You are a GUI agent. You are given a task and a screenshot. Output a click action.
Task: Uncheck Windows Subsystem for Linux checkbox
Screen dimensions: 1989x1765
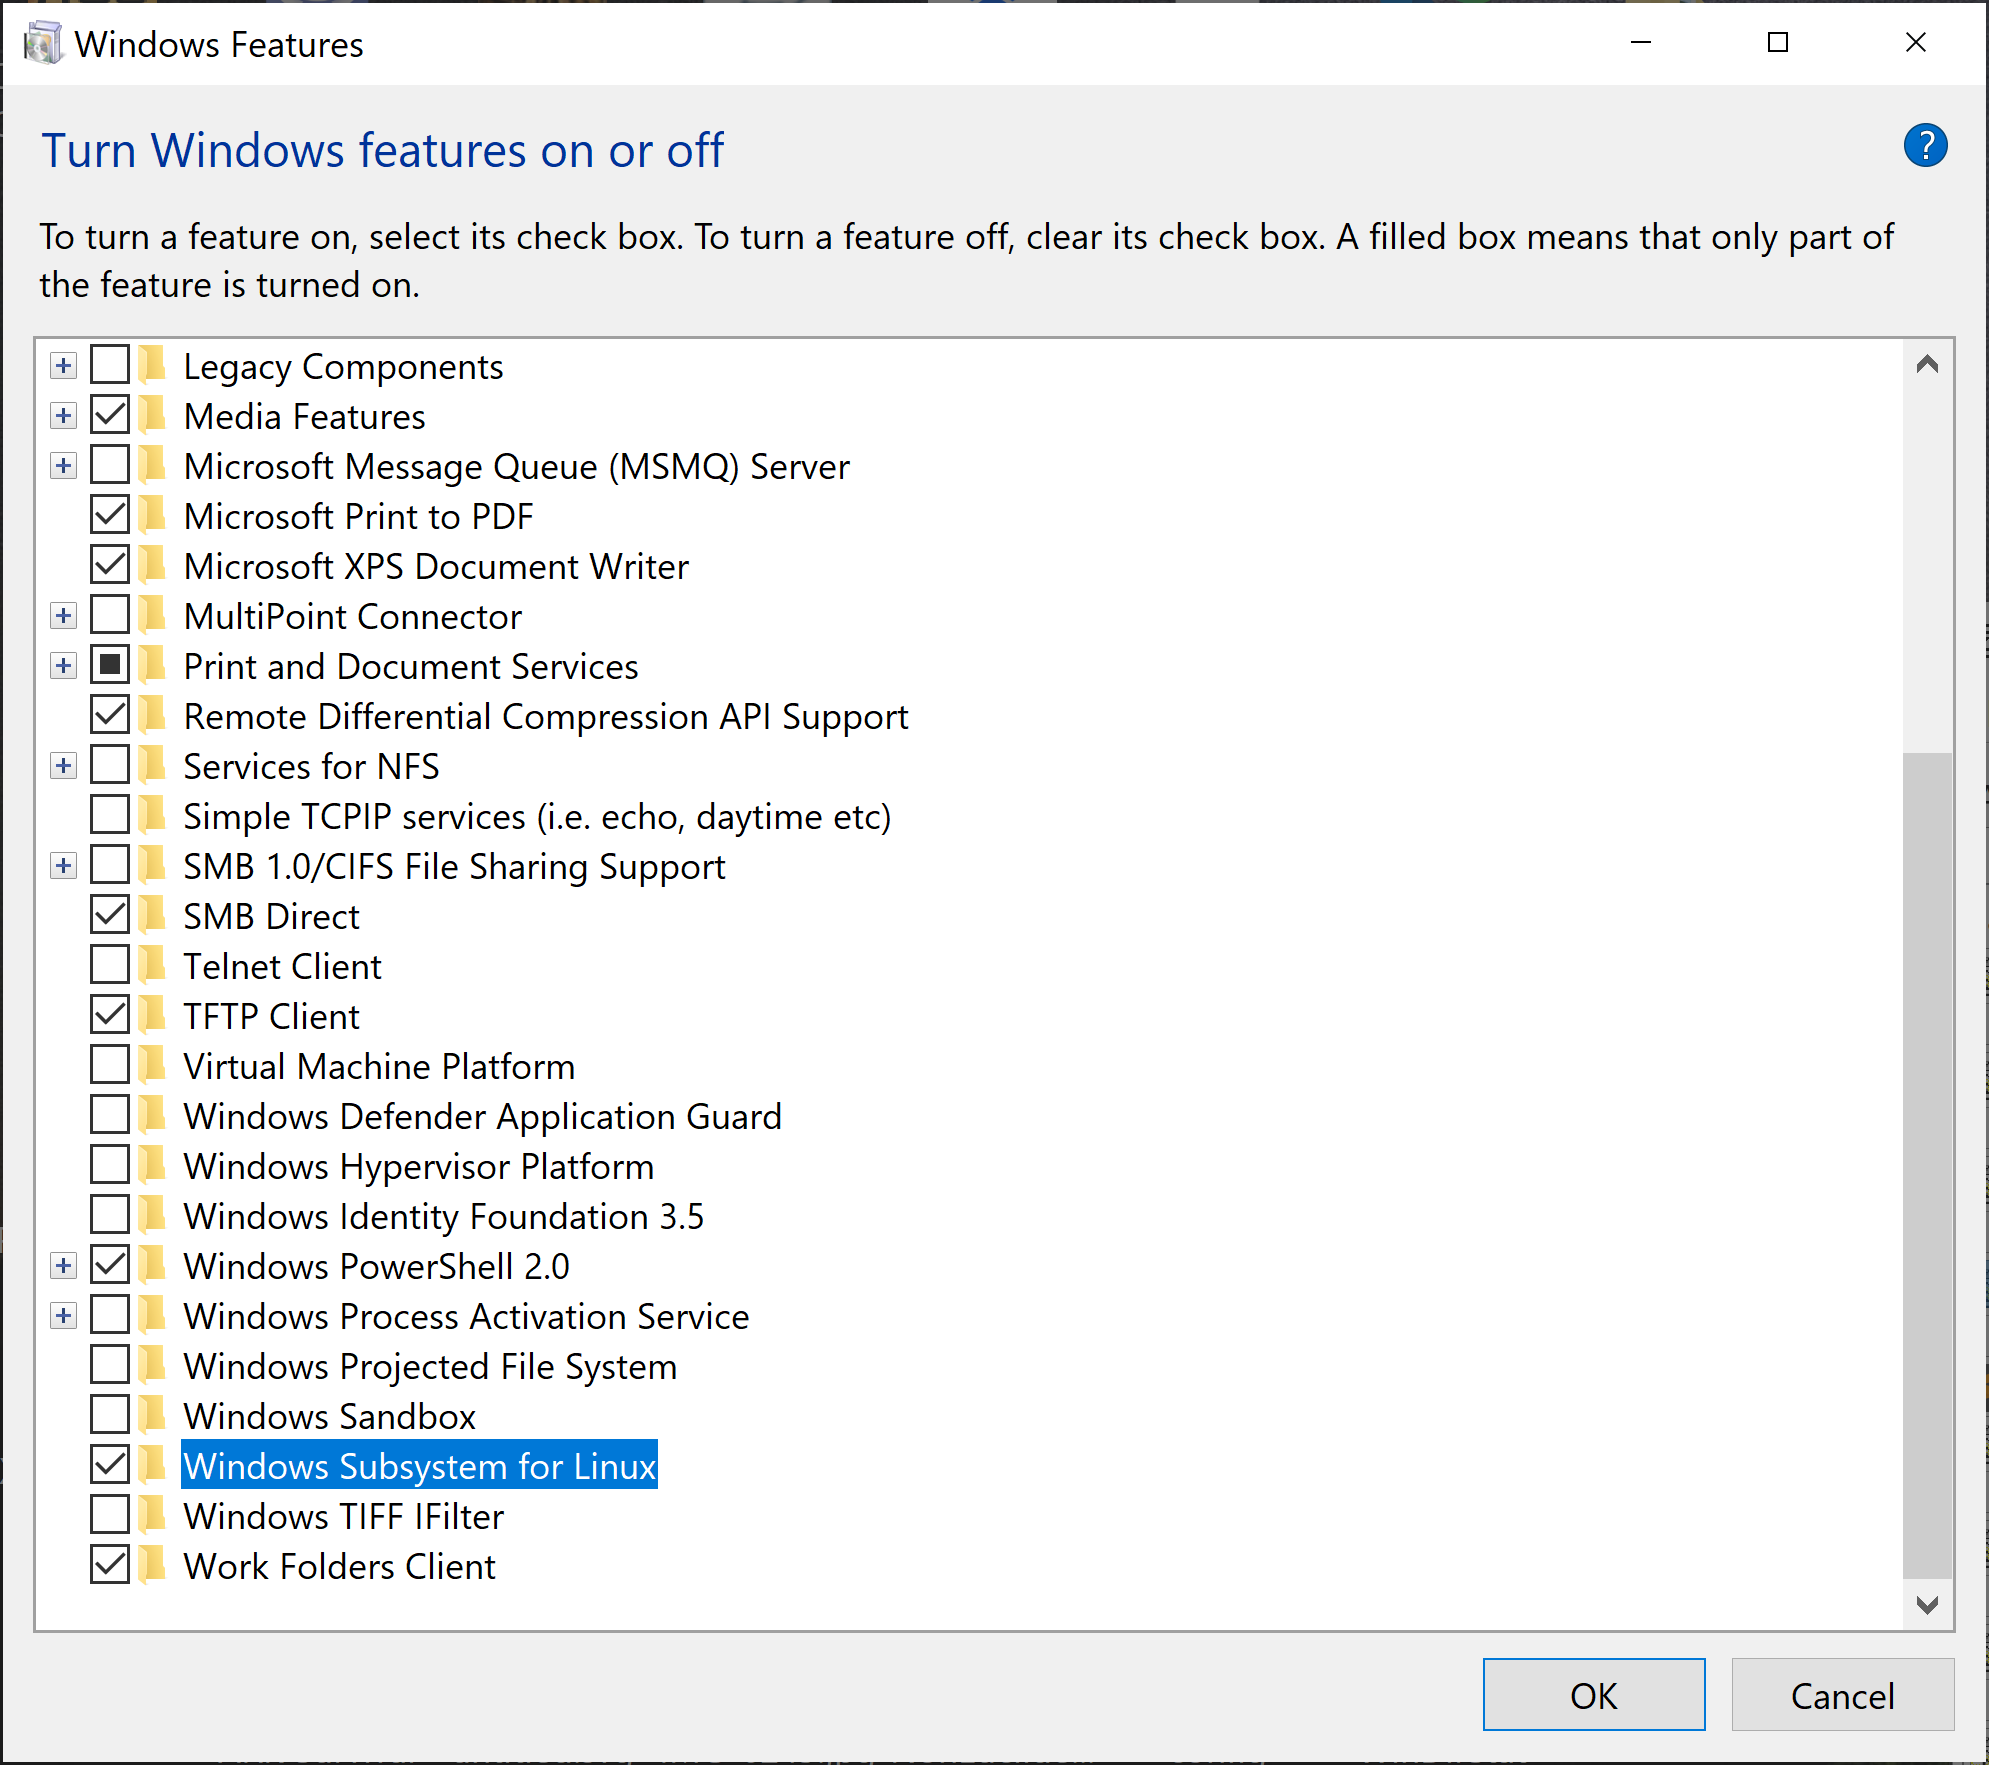[x=110, y=1465]
